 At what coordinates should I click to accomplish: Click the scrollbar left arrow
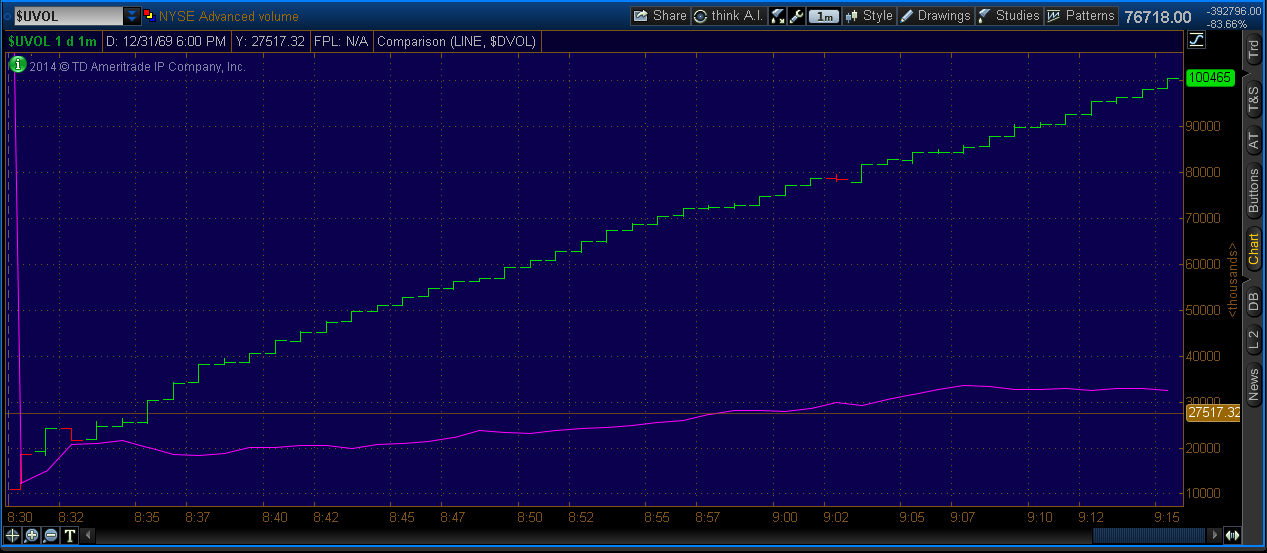[x=88, y=535]
